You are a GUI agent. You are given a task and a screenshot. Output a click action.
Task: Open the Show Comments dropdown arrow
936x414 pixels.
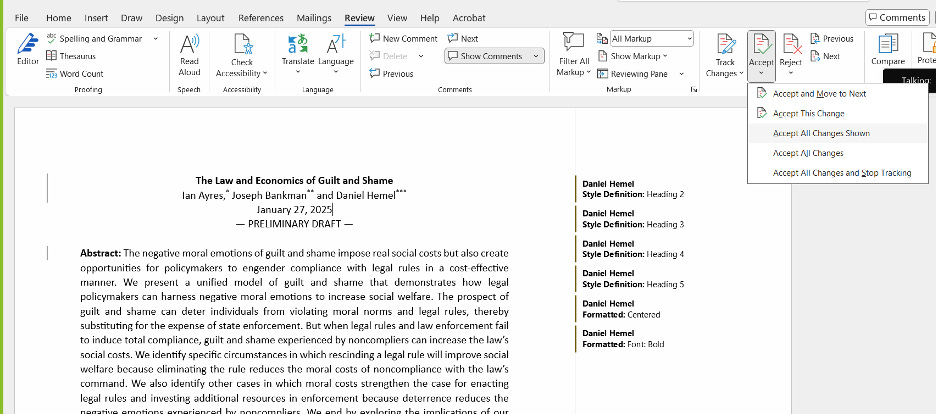click(x=535, y=56)
